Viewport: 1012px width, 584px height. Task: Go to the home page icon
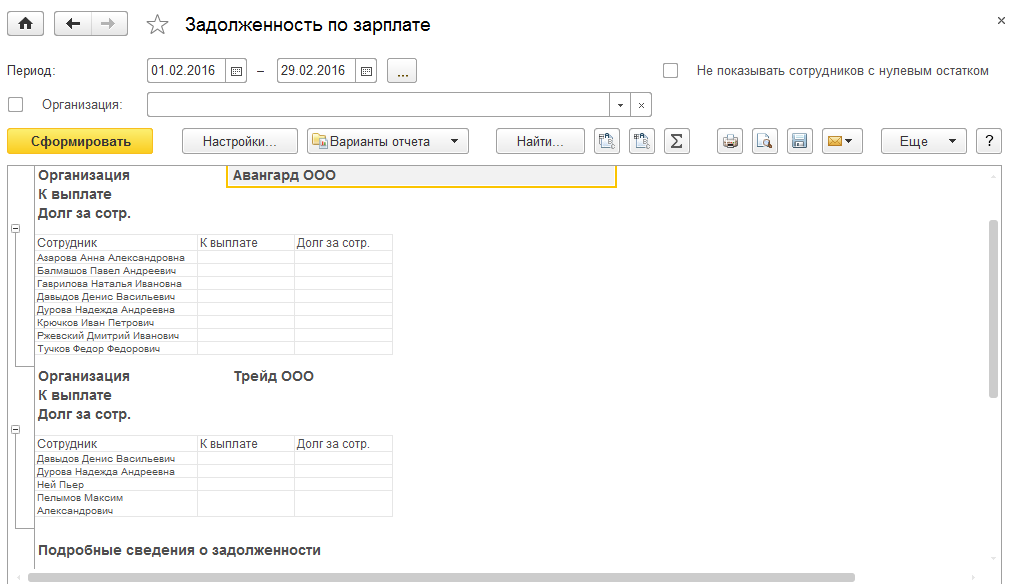[x=25, y=24]
